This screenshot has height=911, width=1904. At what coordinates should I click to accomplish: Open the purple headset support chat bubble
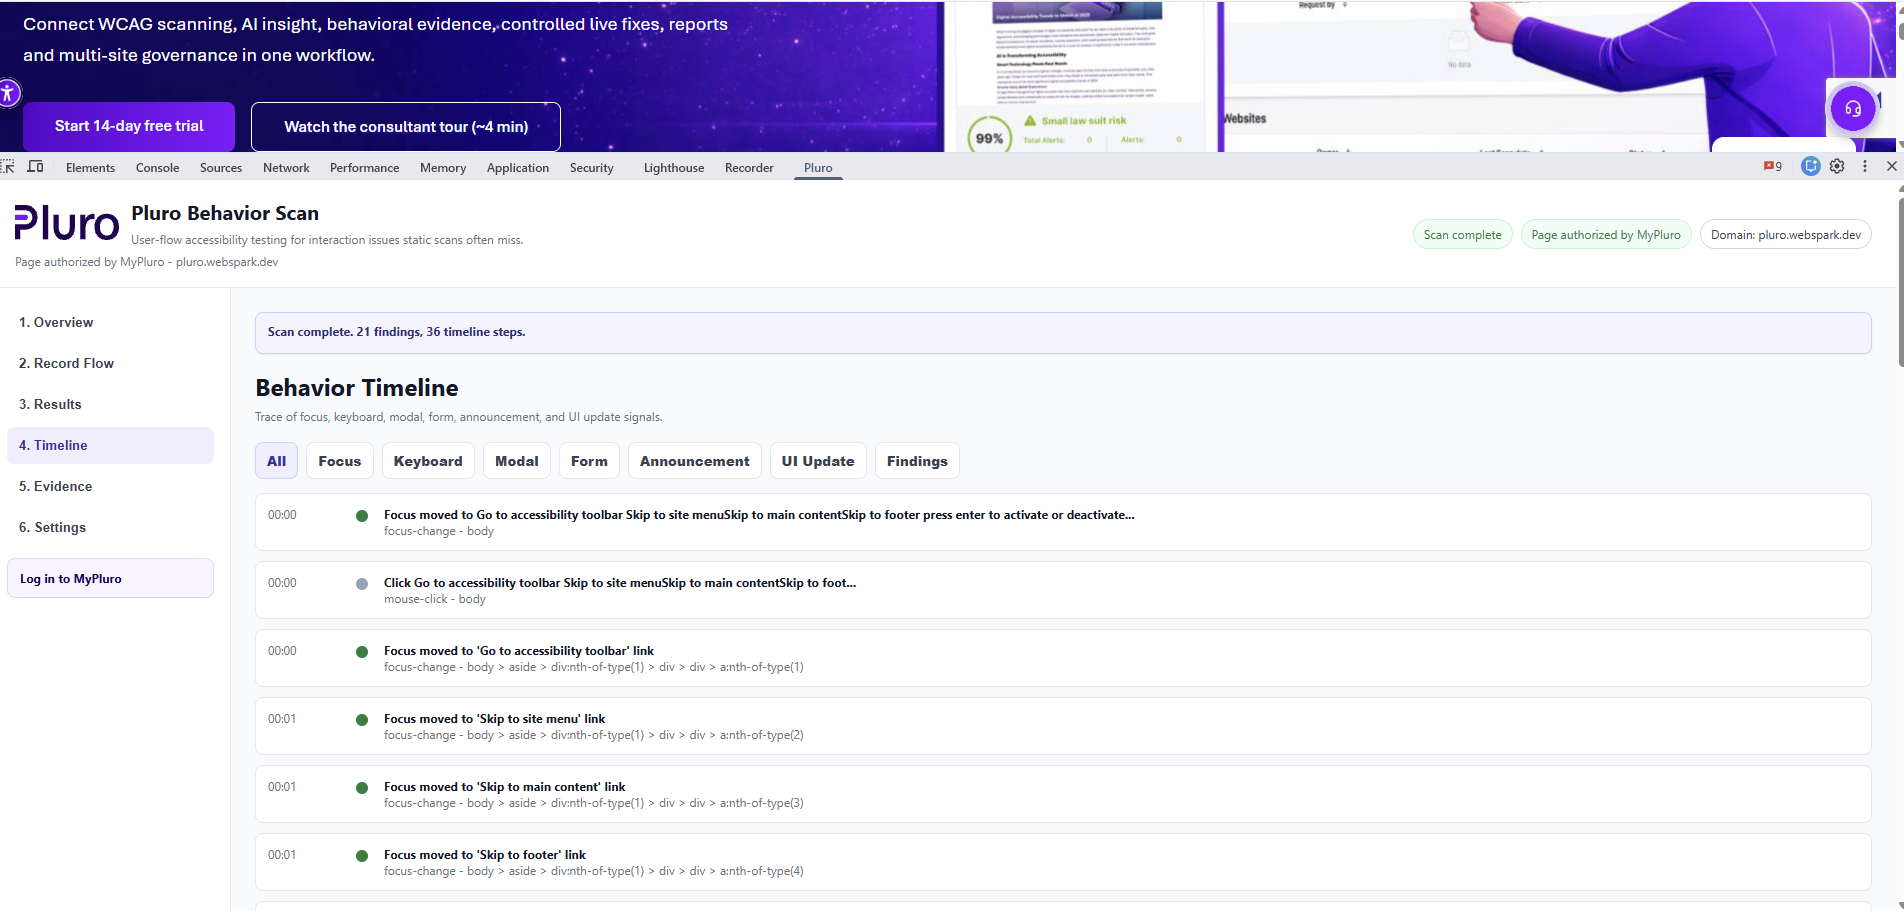tap(1852, 108)
